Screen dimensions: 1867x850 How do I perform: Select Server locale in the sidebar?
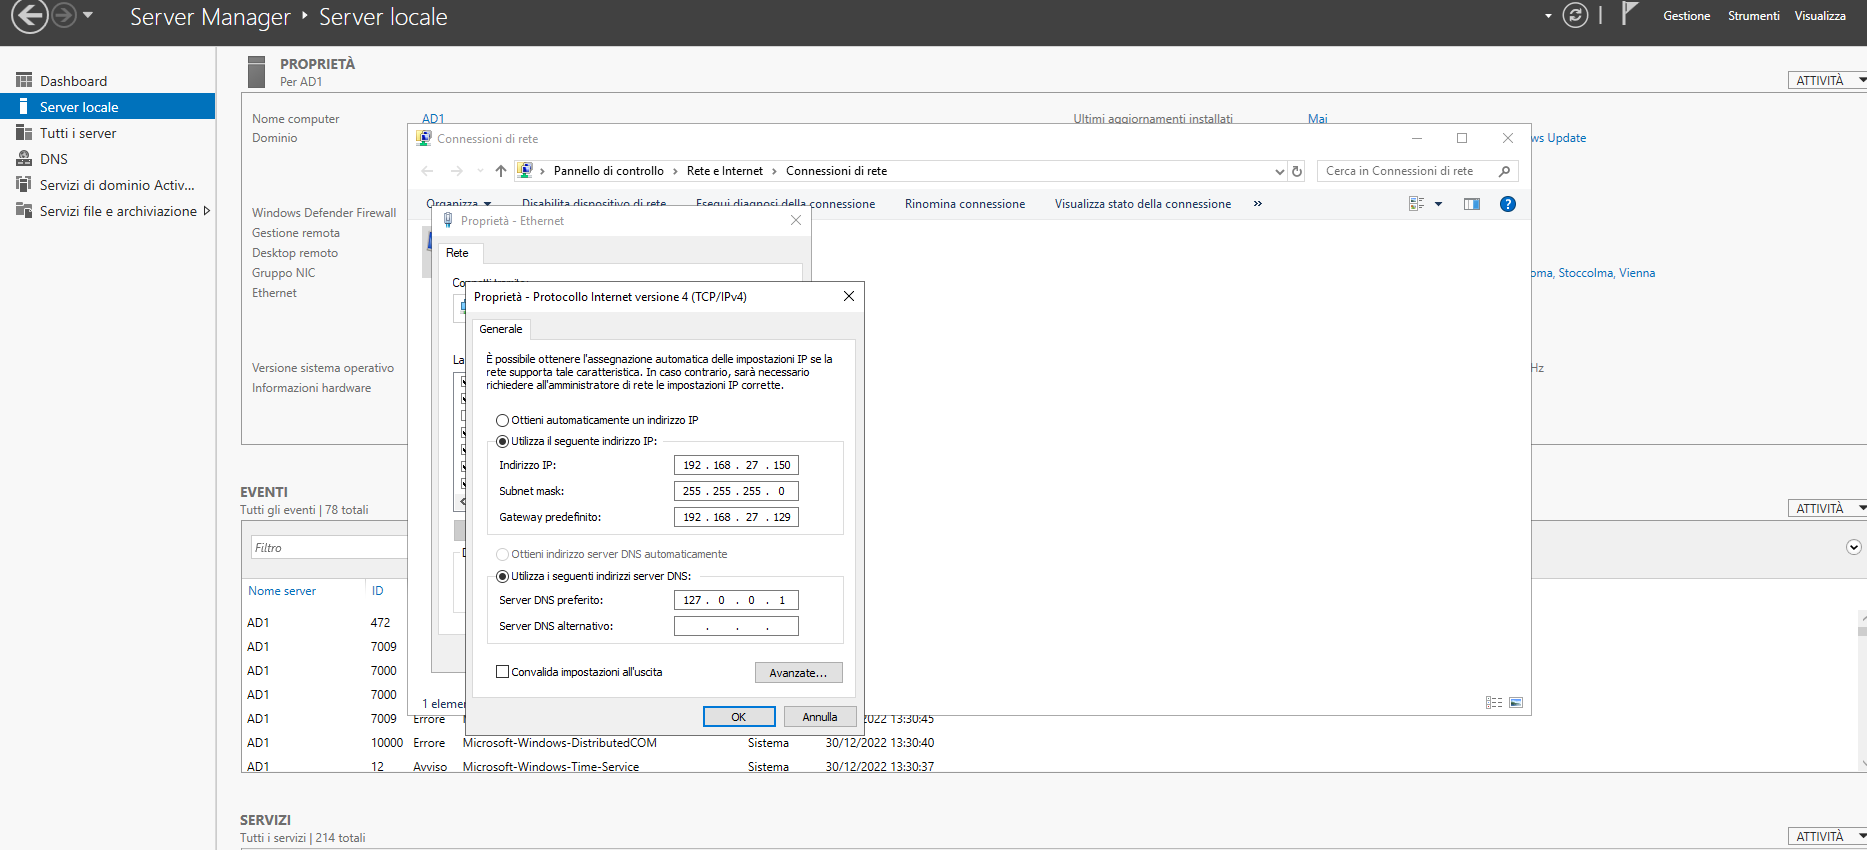(108, 107)
